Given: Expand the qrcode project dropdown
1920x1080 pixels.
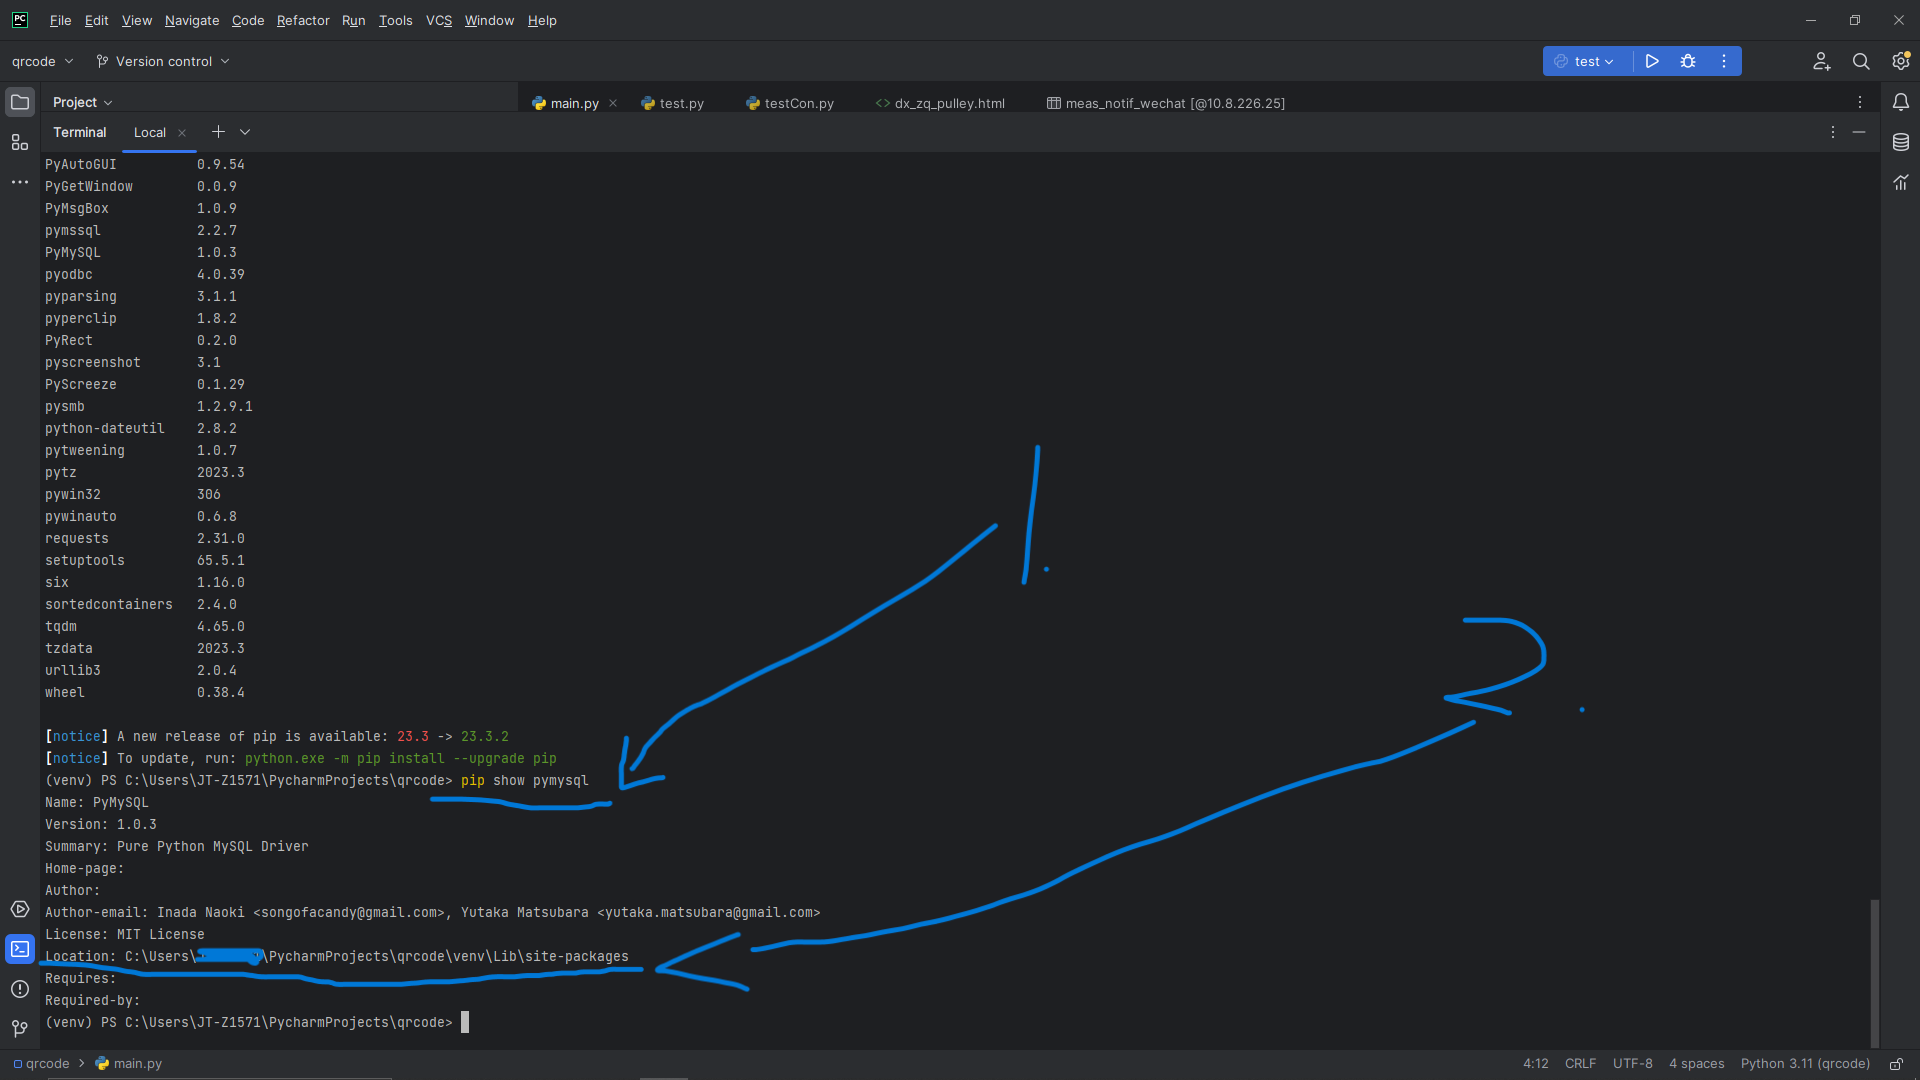Looking at the screenshot, I should point(42,61).
